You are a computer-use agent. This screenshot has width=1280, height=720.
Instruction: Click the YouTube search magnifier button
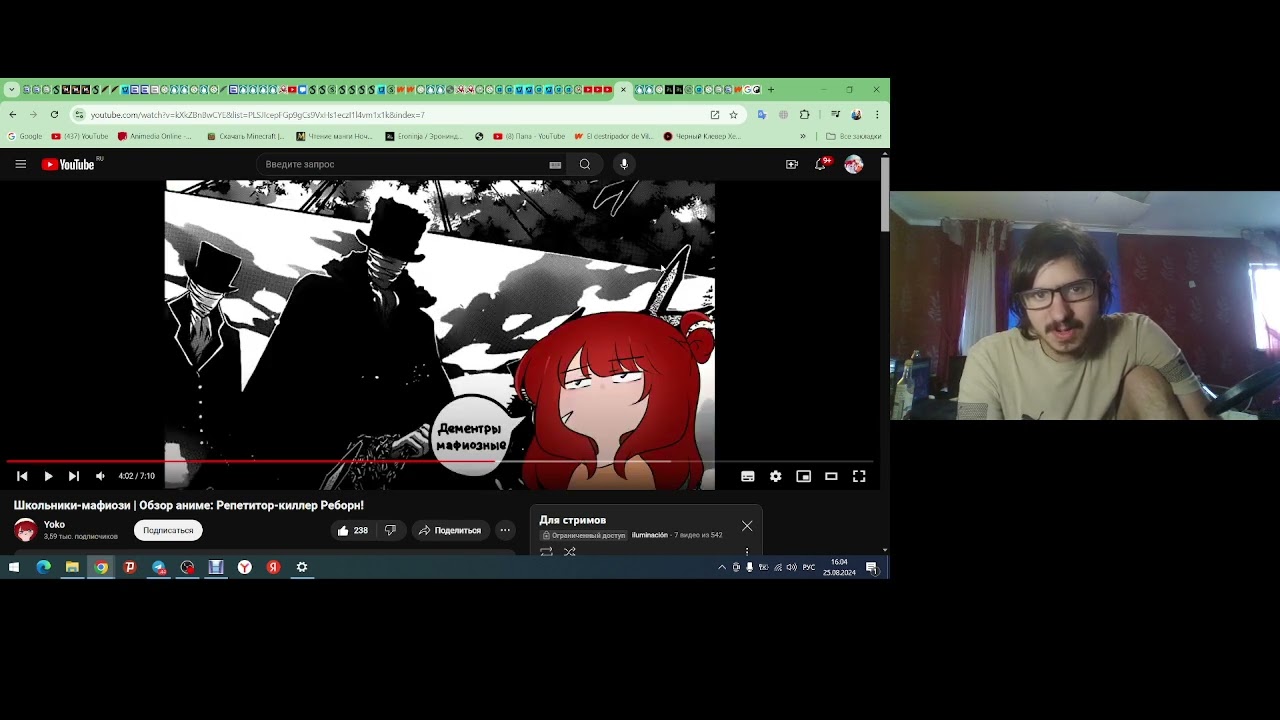(585, 164)
